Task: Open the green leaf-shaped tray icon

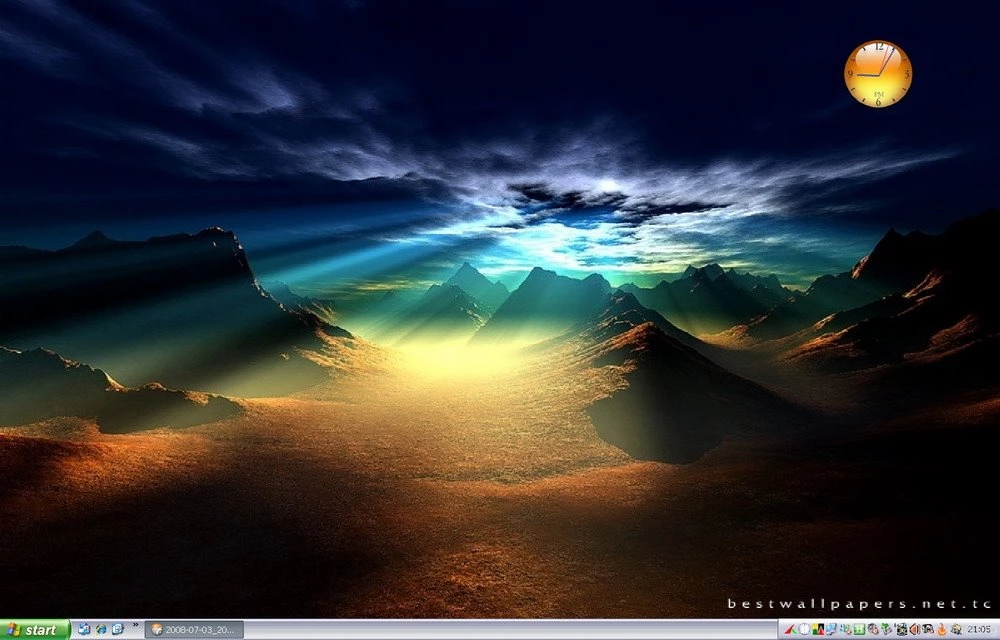Action: 884,631
